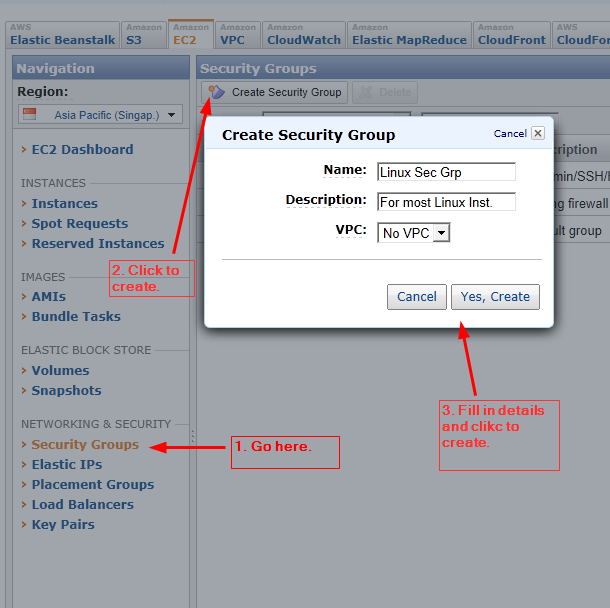
Task: Select Security Groups in the navigation
Action: [85, 445]
